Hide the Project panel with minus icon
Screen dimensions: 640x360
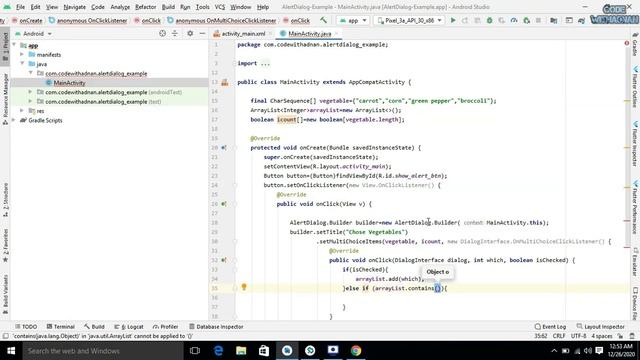(202, 33)
